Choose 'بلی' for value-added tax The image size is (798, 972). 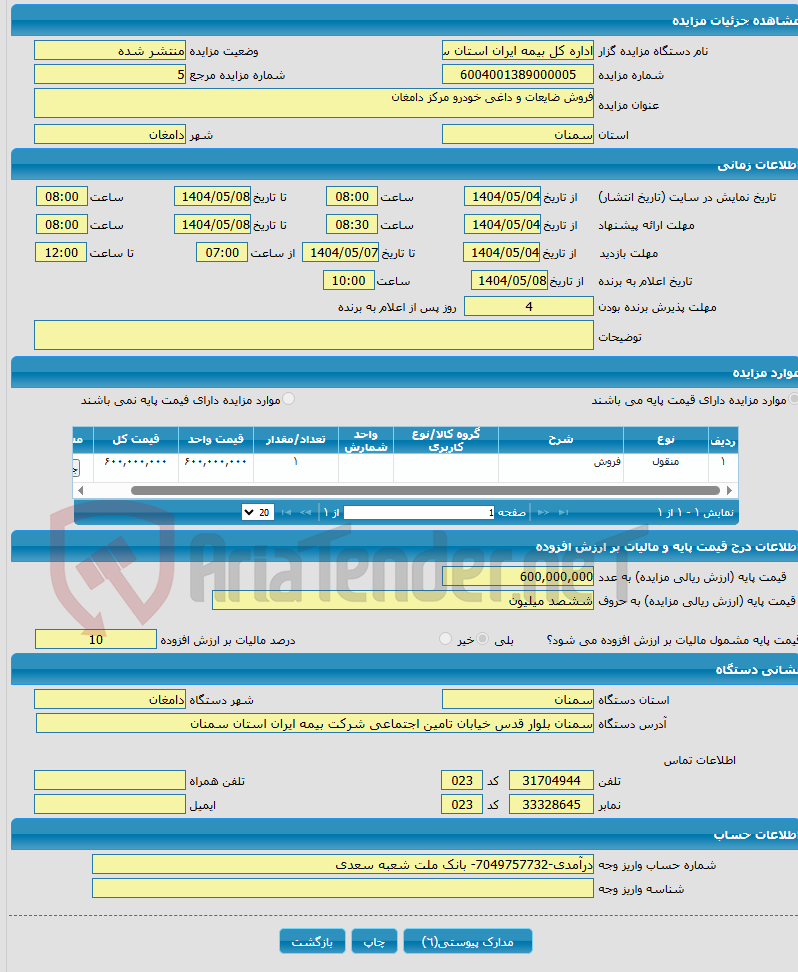(x=482, y=638)
